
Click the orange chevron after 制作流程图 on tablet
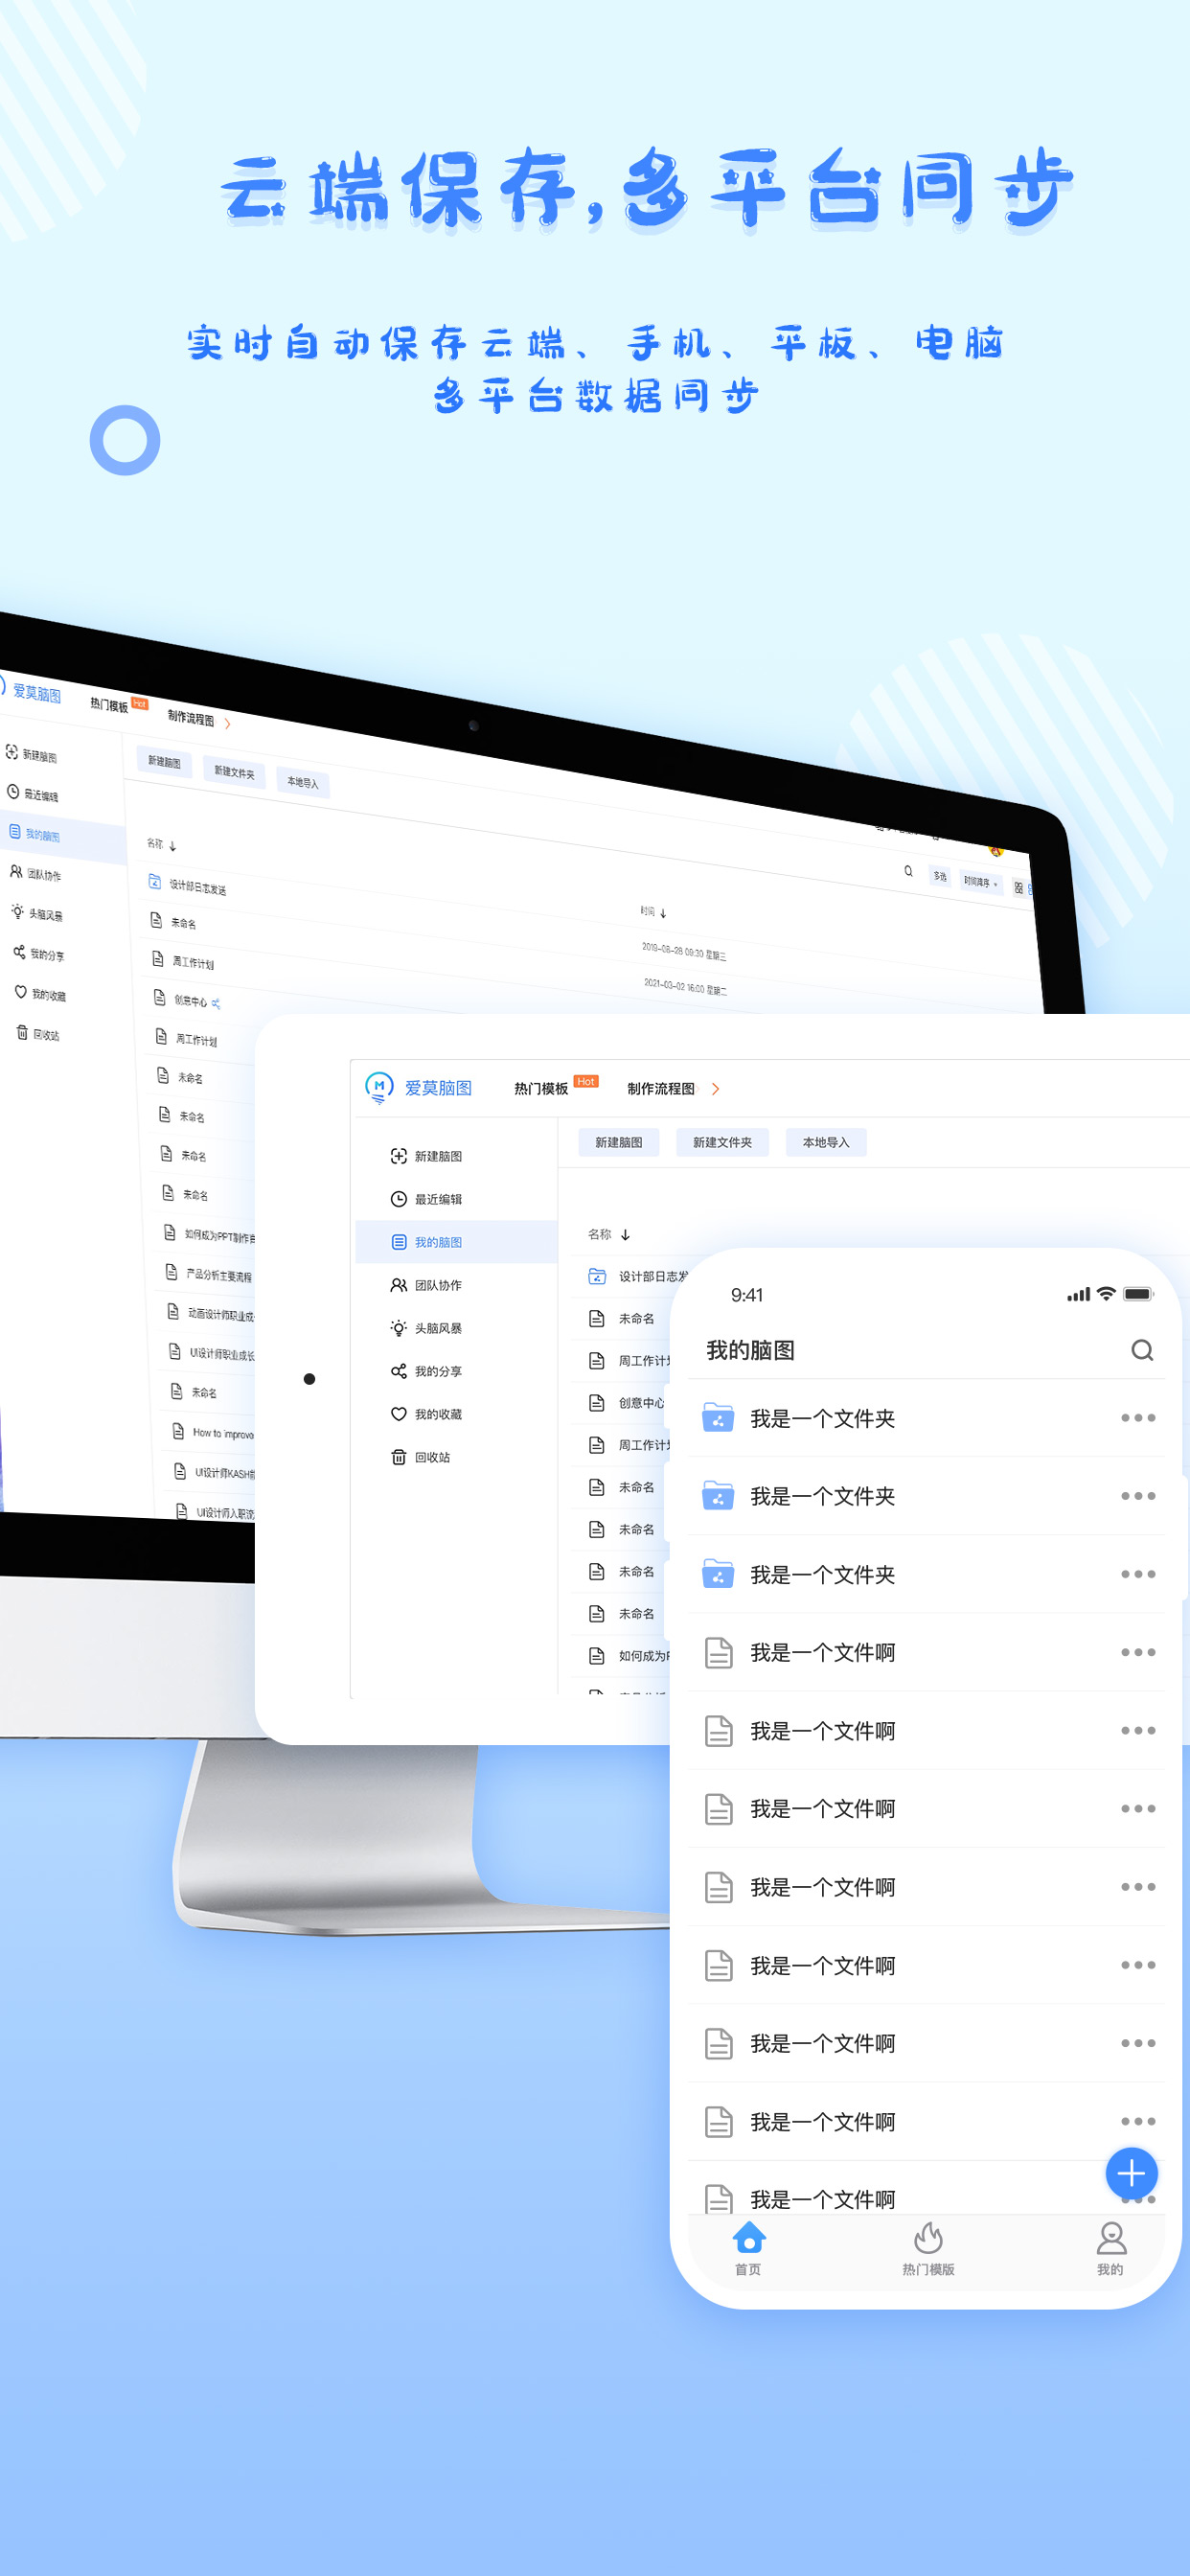pos(715,1089)
